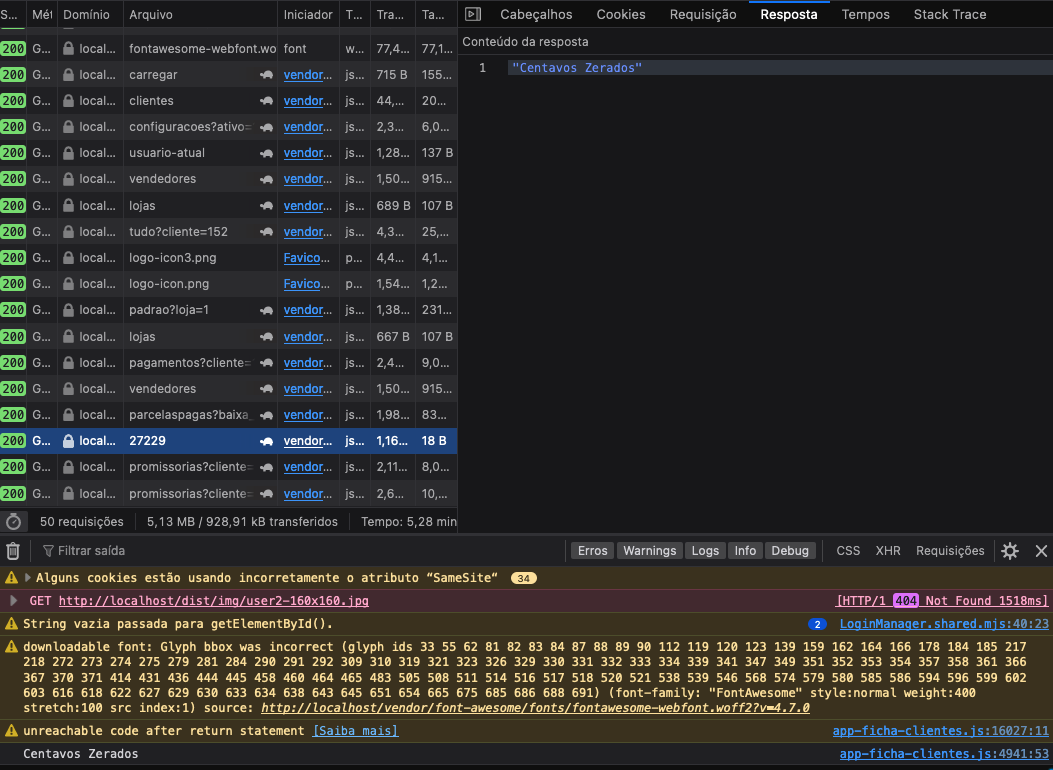Toggle the Erros console filter
1053x770 pixels.
[x=592, y=551]
